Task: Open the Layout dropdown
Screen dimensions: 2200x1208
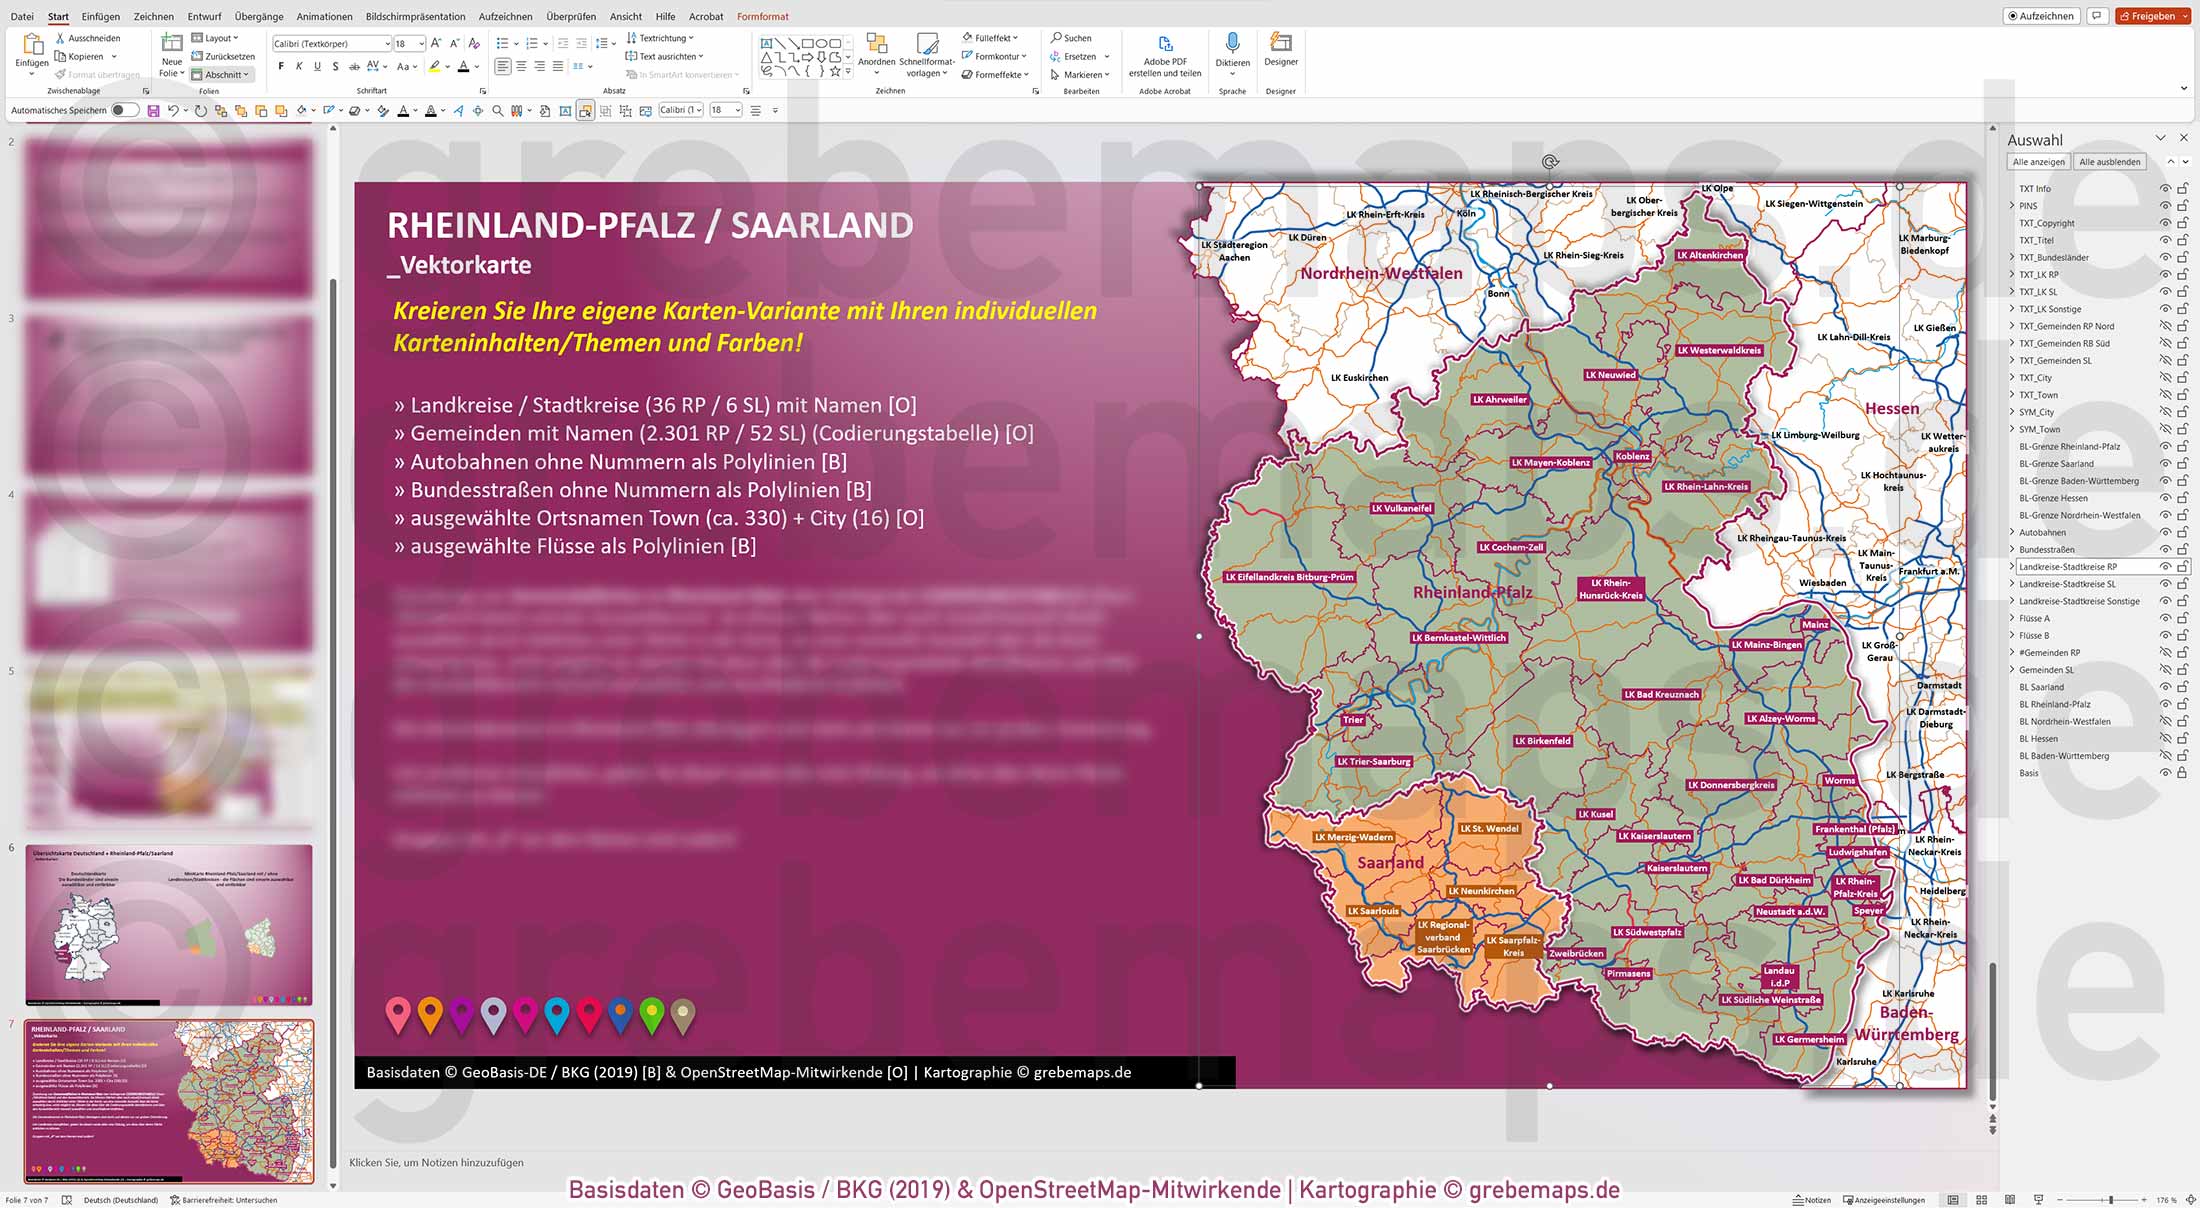Action: pyautogui.click(x=217, y=37)
